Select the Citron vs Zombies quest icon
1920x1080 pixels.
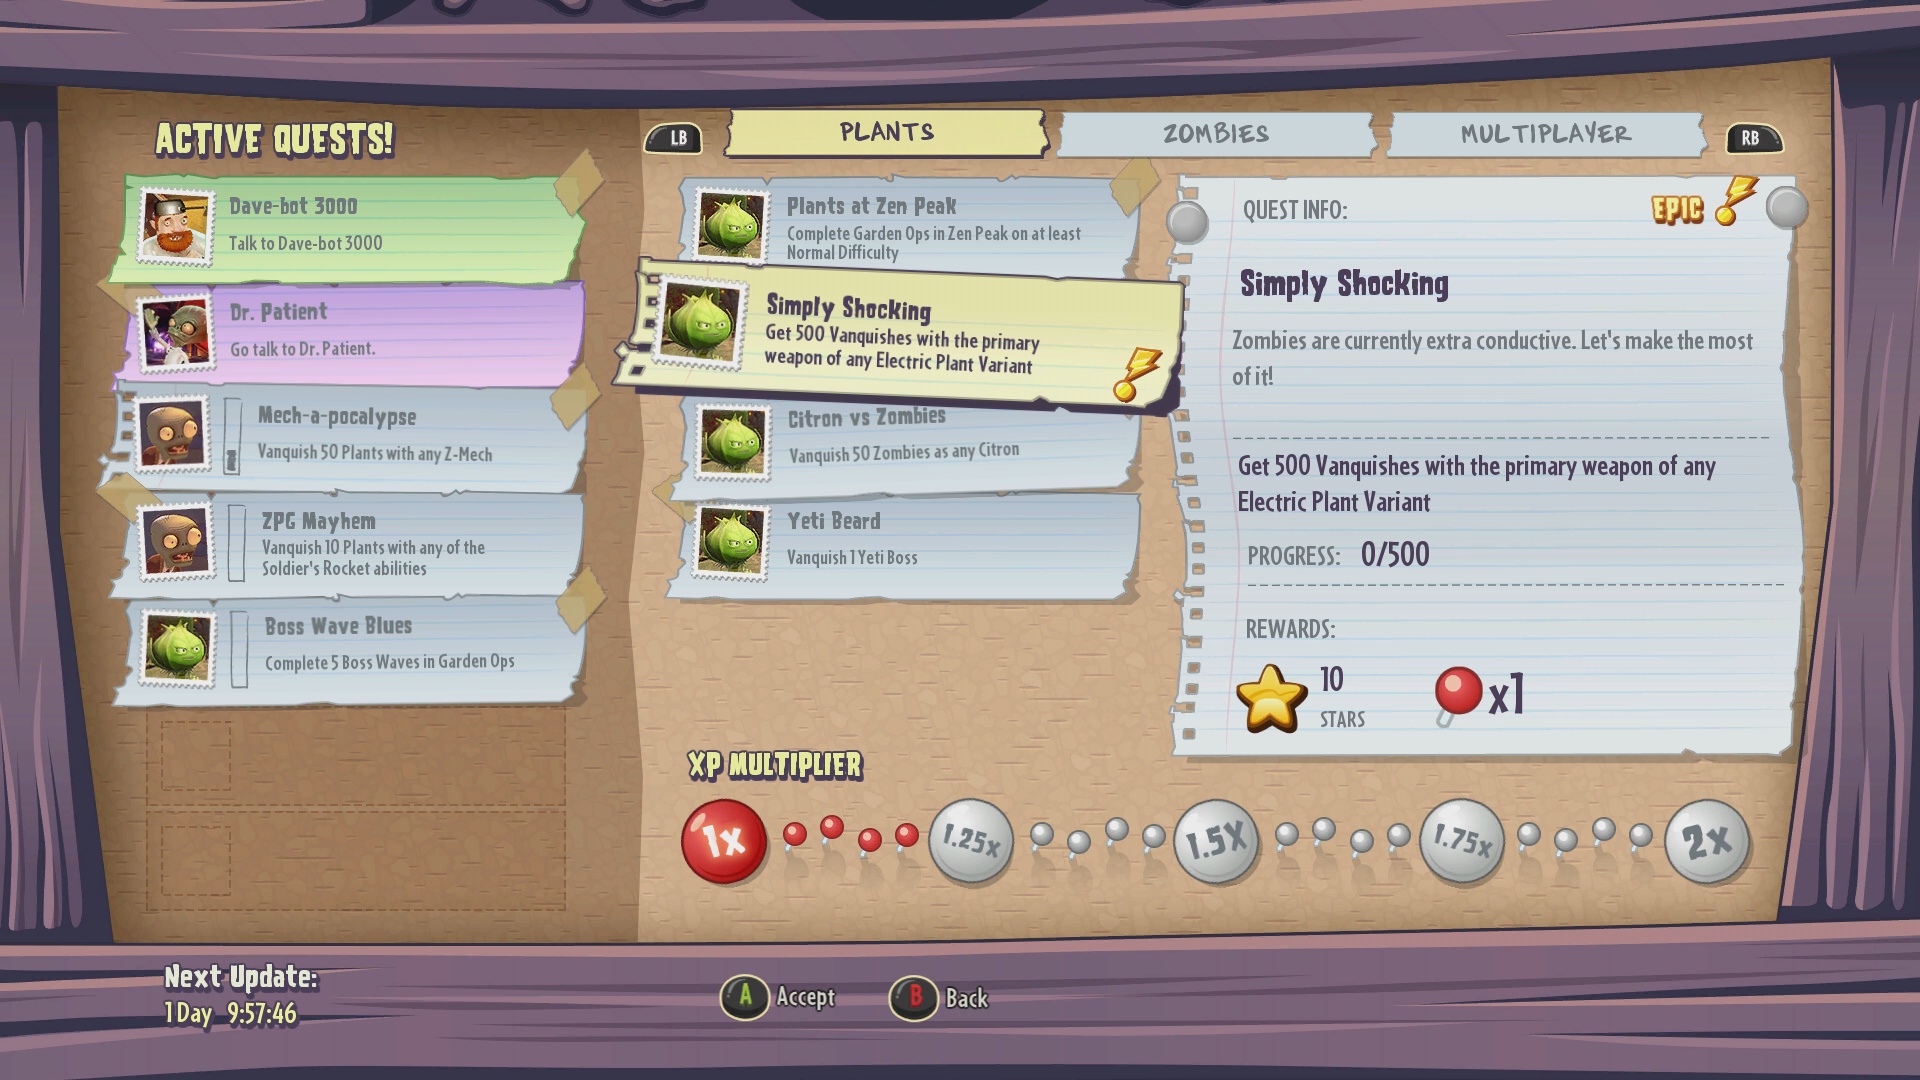[731, 436]
